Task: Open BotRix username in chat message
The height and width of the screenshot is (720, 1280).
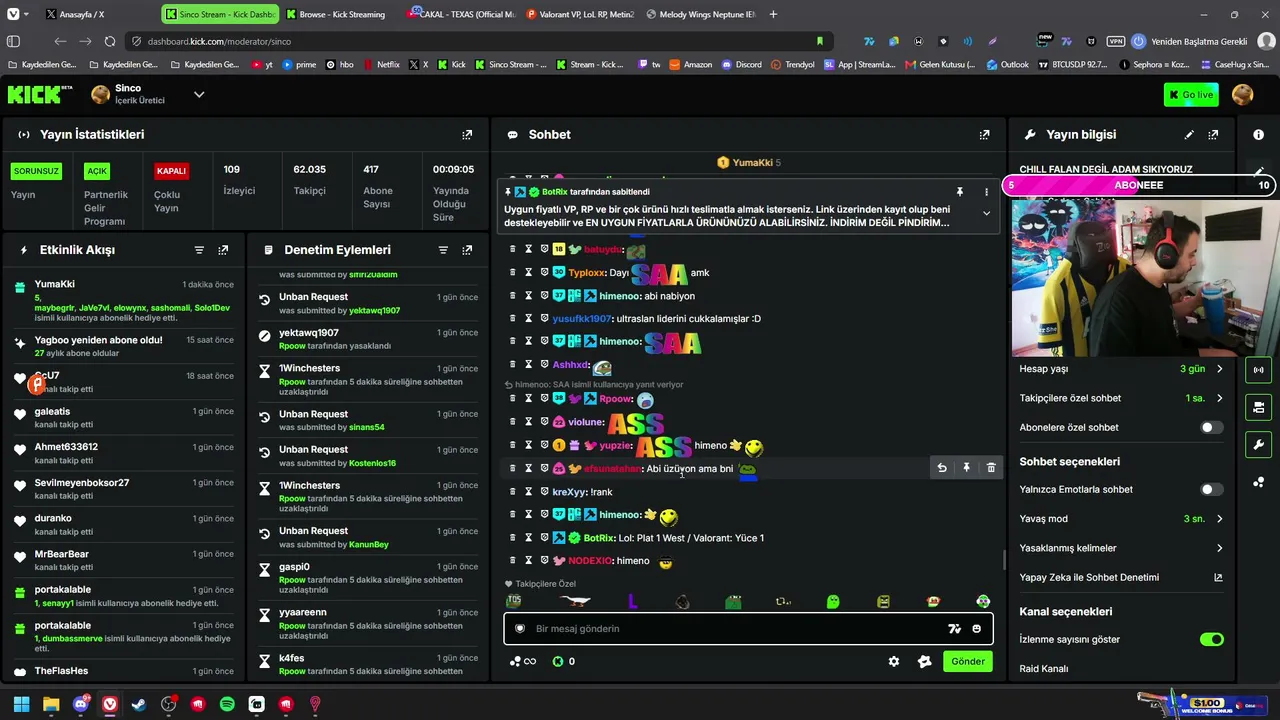Action: click(x=600, y=538)
